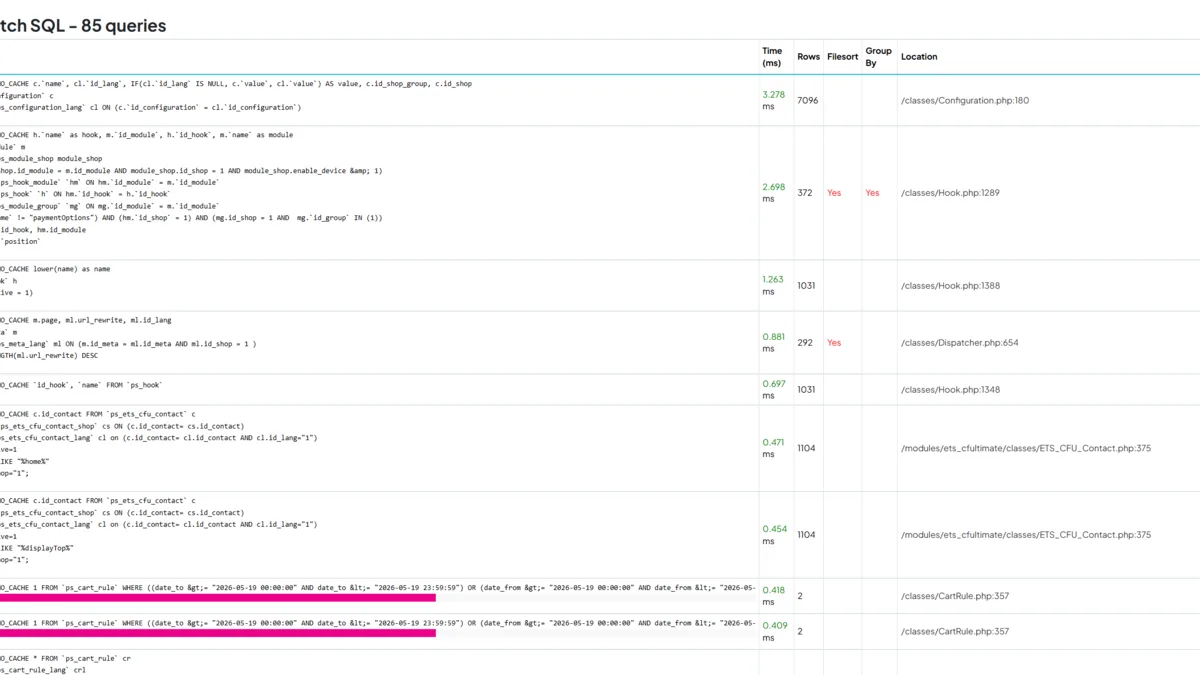
Task: Select the LIKE "%home%" query line
Action: pos(25,461)
